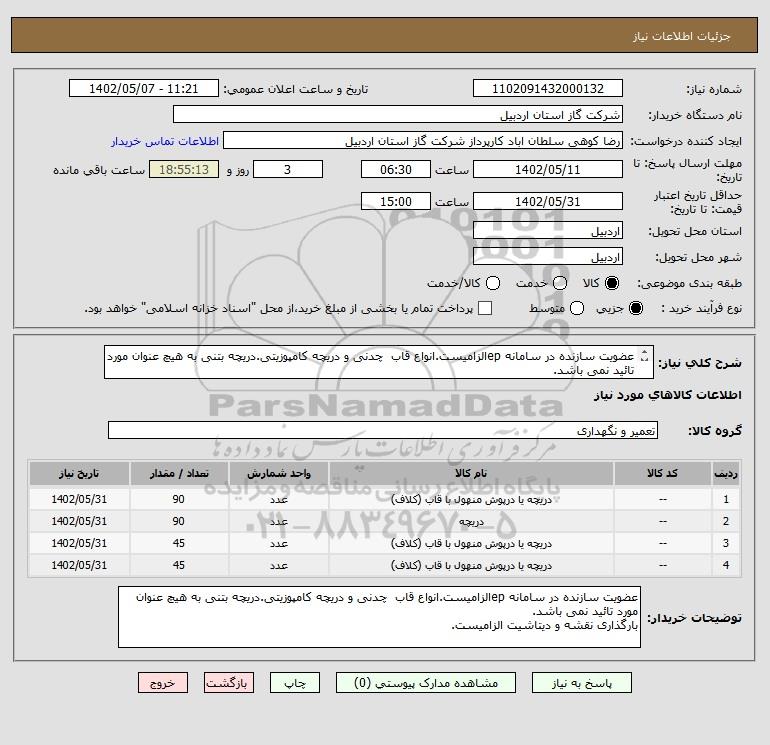Click quantity 45 in row 4
The image size is (770, 745).
click(x=179, y=565)
